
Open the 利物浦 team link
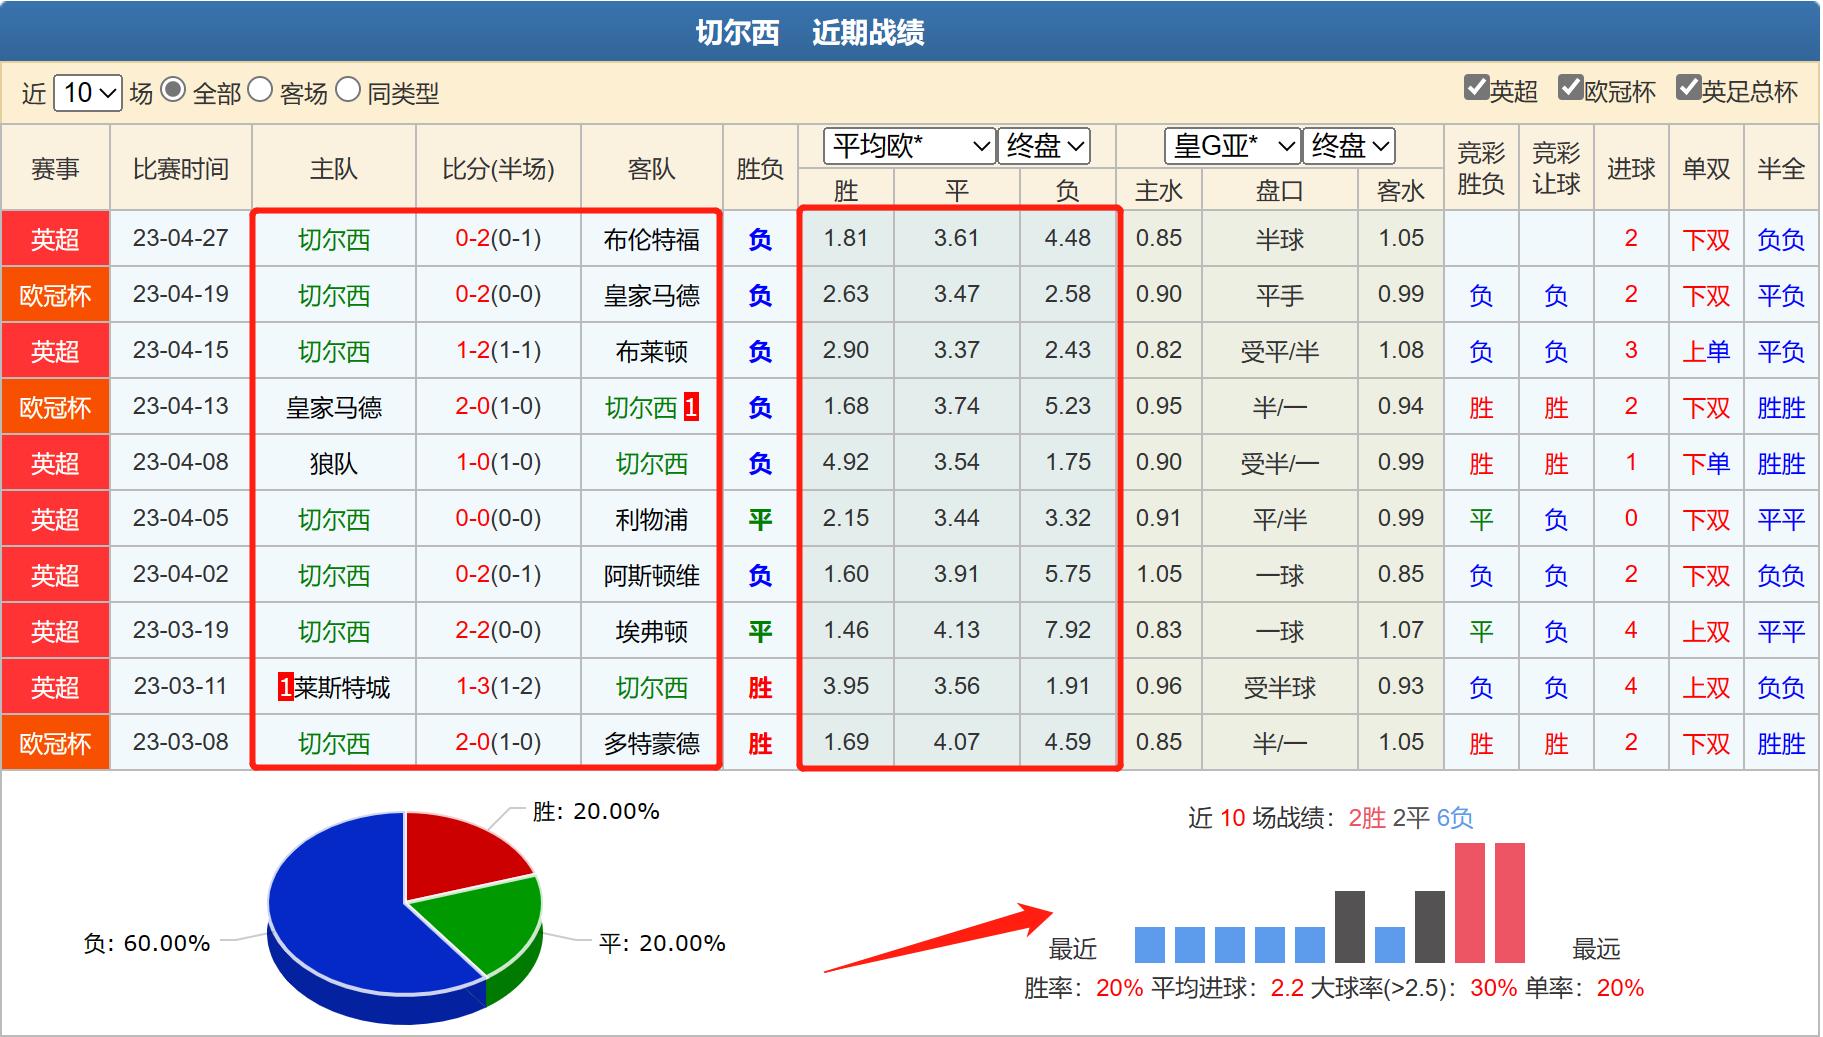651,519
